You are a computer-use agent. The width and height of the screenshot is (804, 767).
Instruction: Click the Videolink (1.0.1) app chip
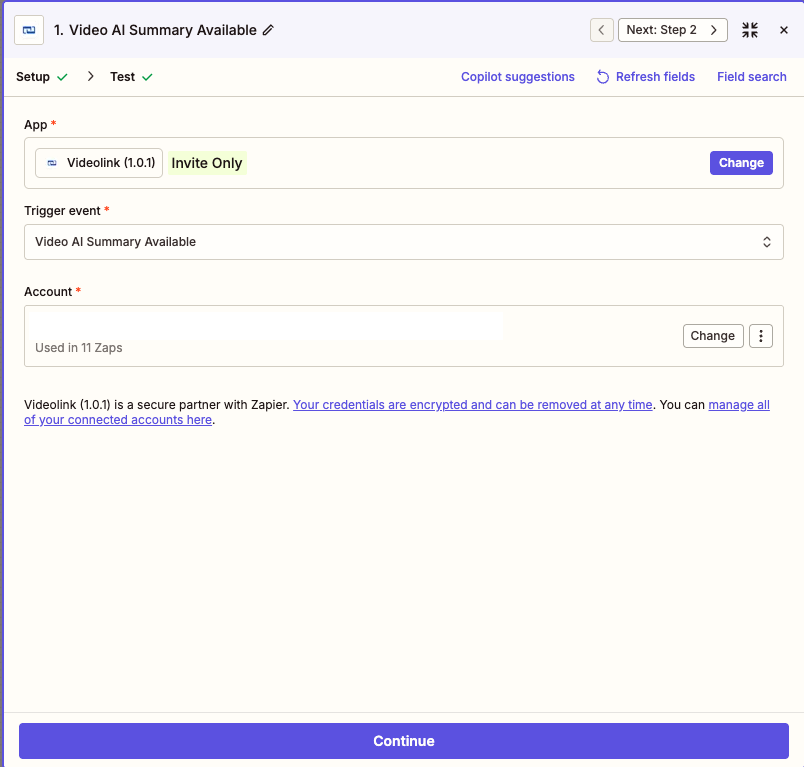99,163
